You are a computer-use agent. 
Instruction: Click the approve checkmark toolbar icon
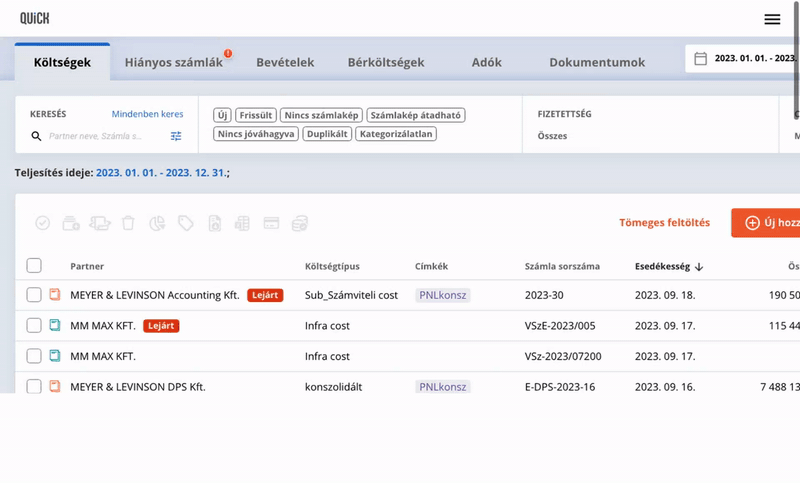[42, 223]
